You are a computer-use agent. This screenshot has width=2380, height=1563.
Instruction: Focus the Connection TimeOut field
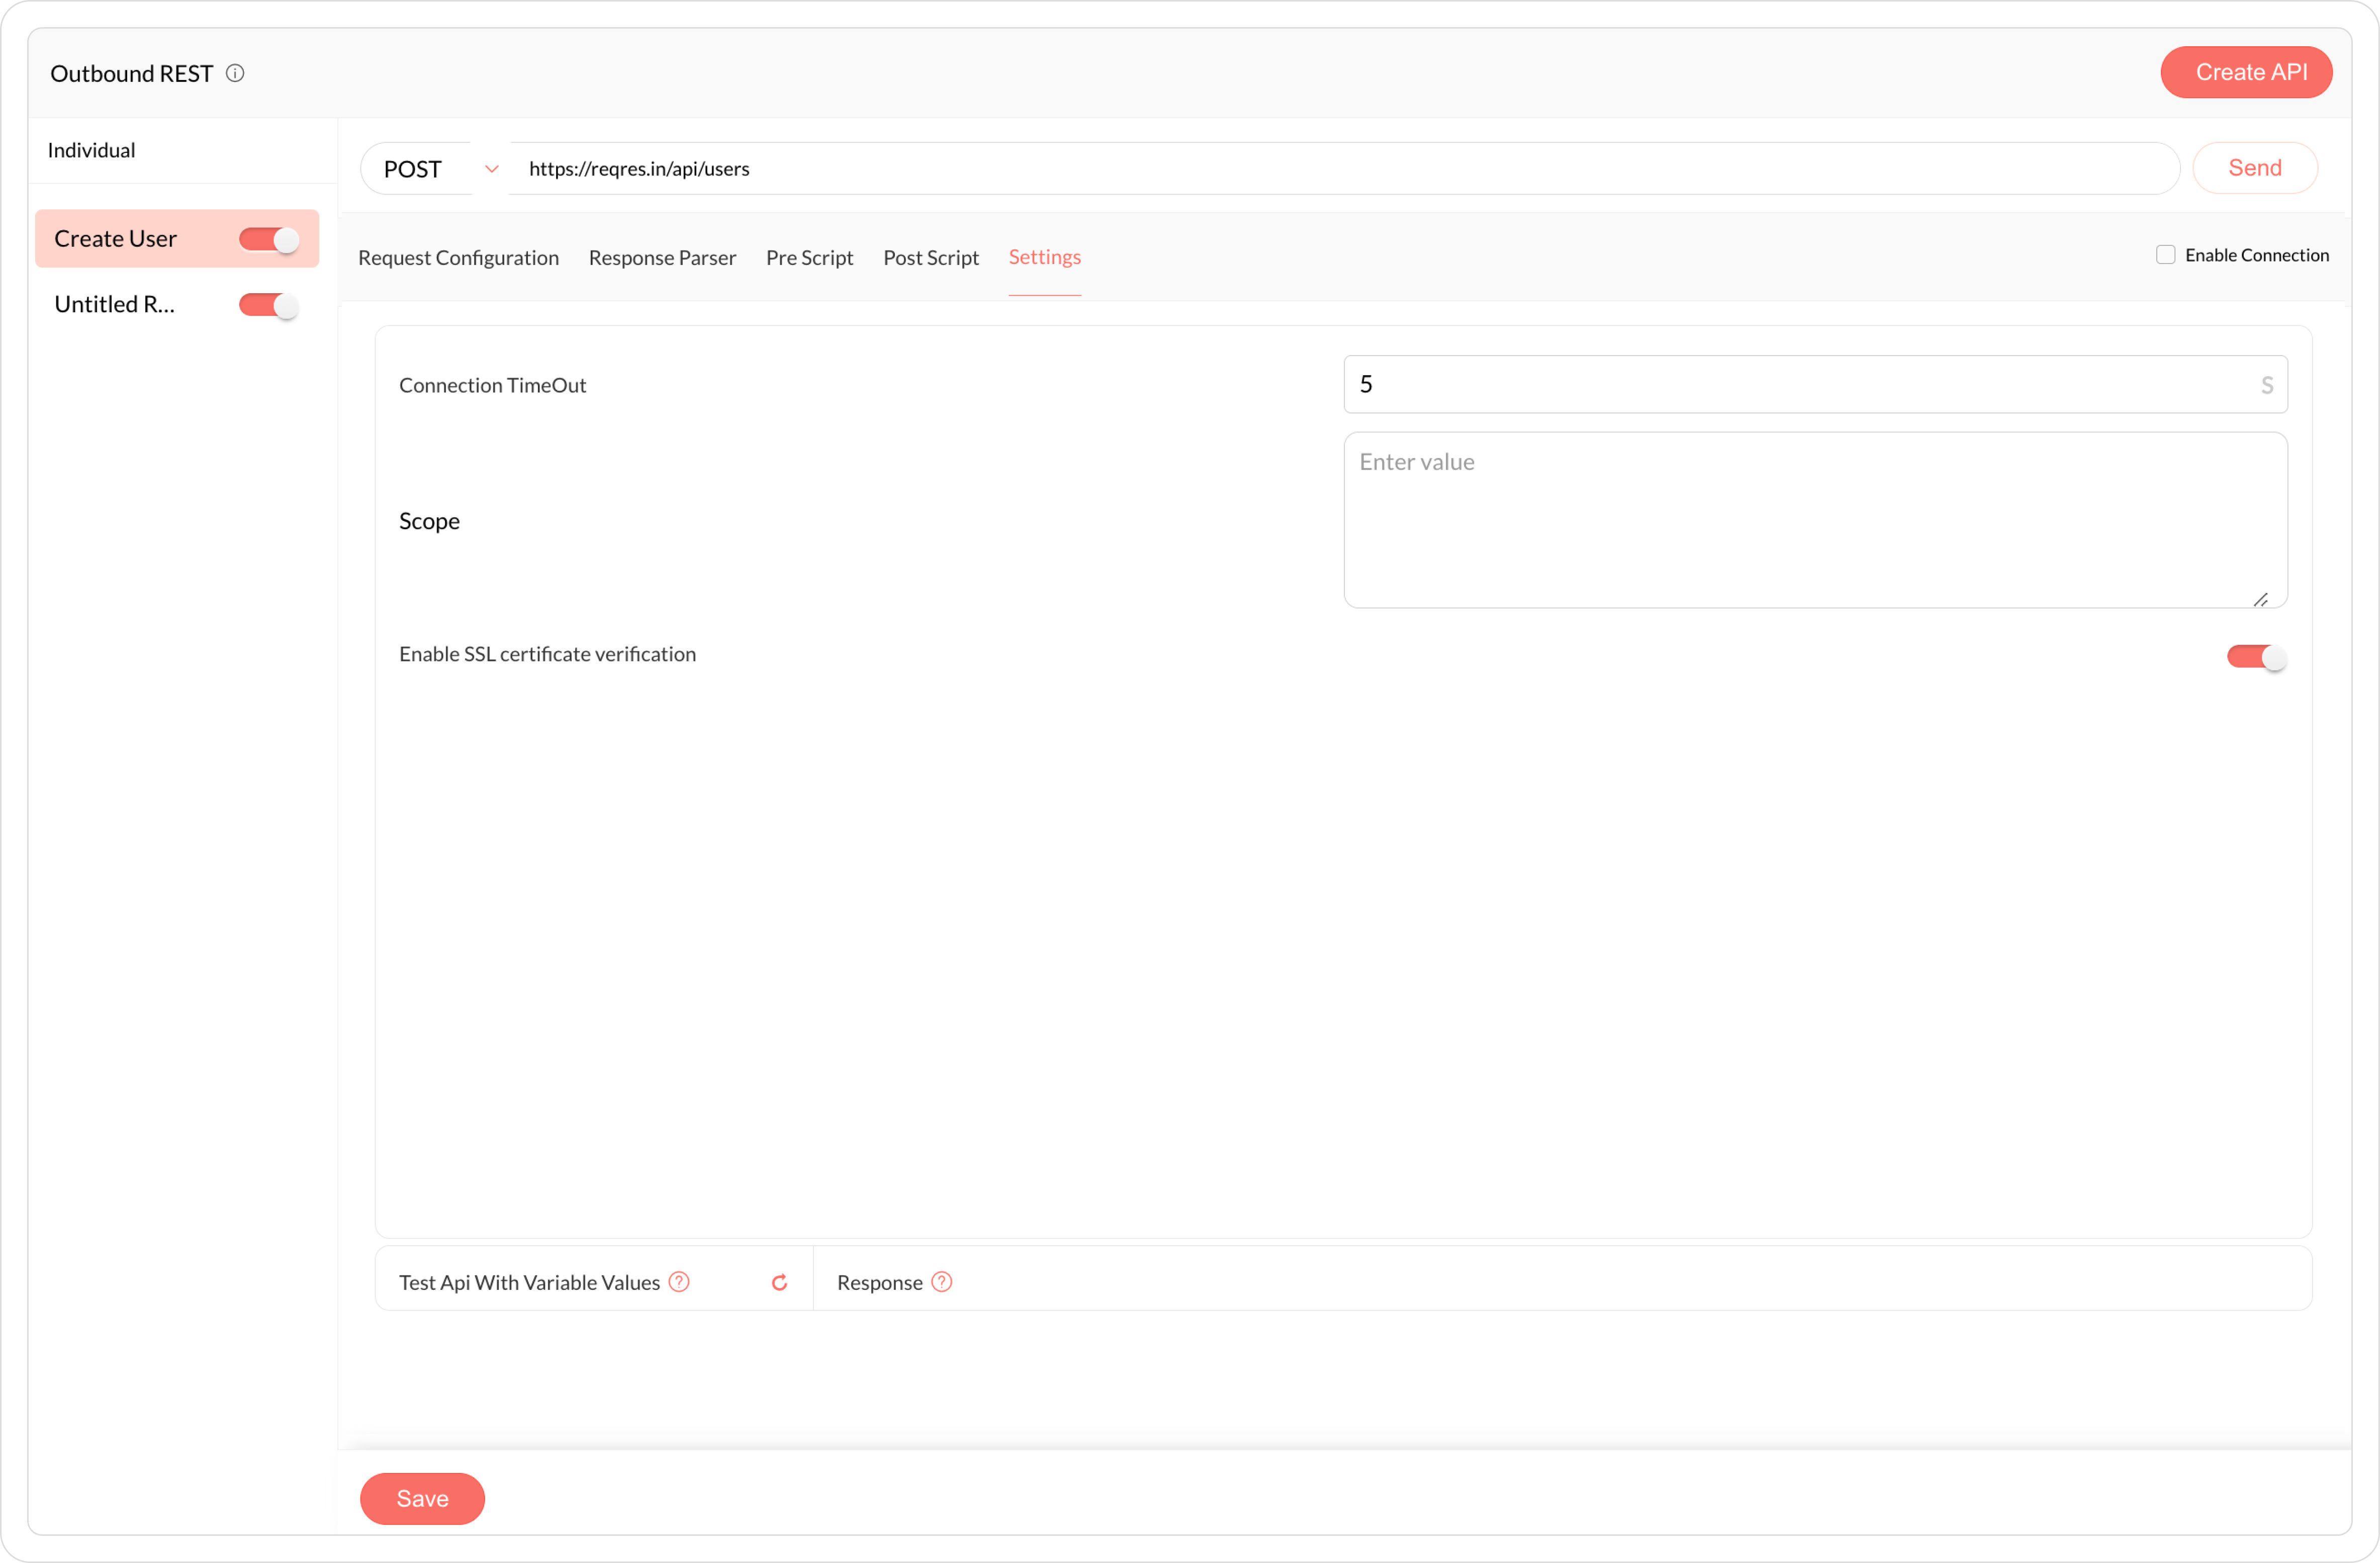1800,384
